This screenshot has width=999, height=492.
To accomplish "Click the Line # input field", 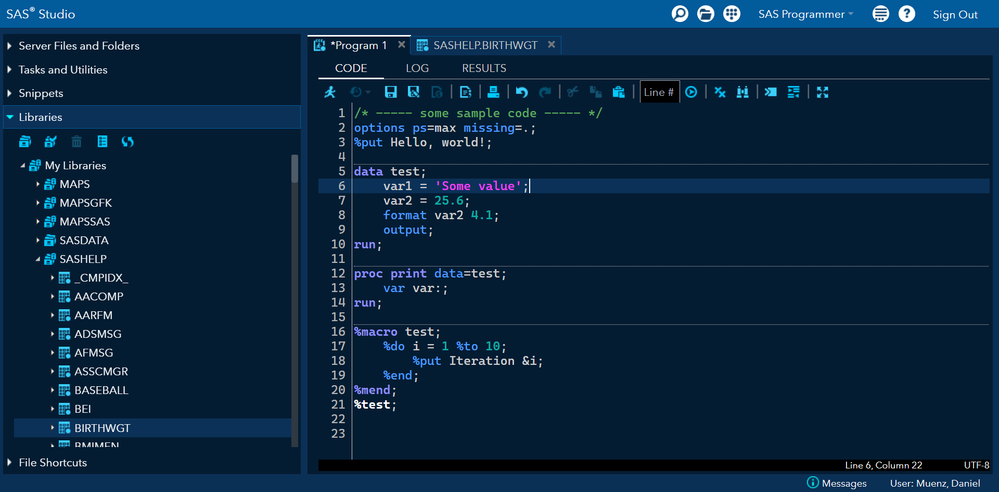I will point(658,92).
